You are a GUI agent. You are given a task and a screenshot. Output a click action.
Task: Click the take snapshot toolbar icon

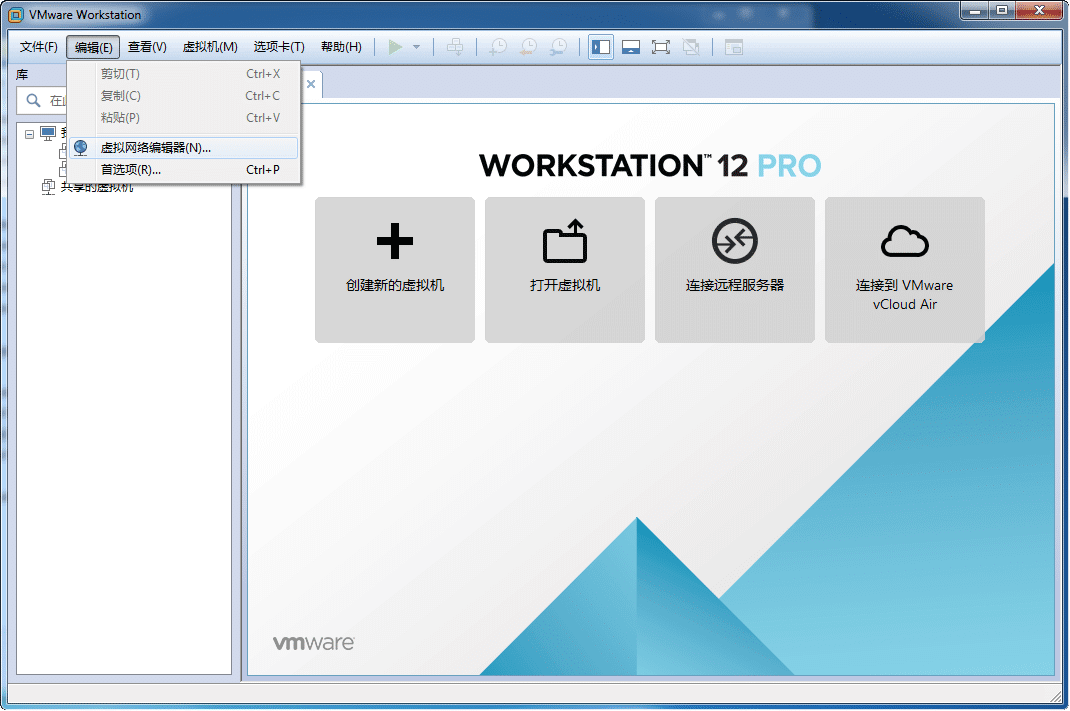coord(497,47)
